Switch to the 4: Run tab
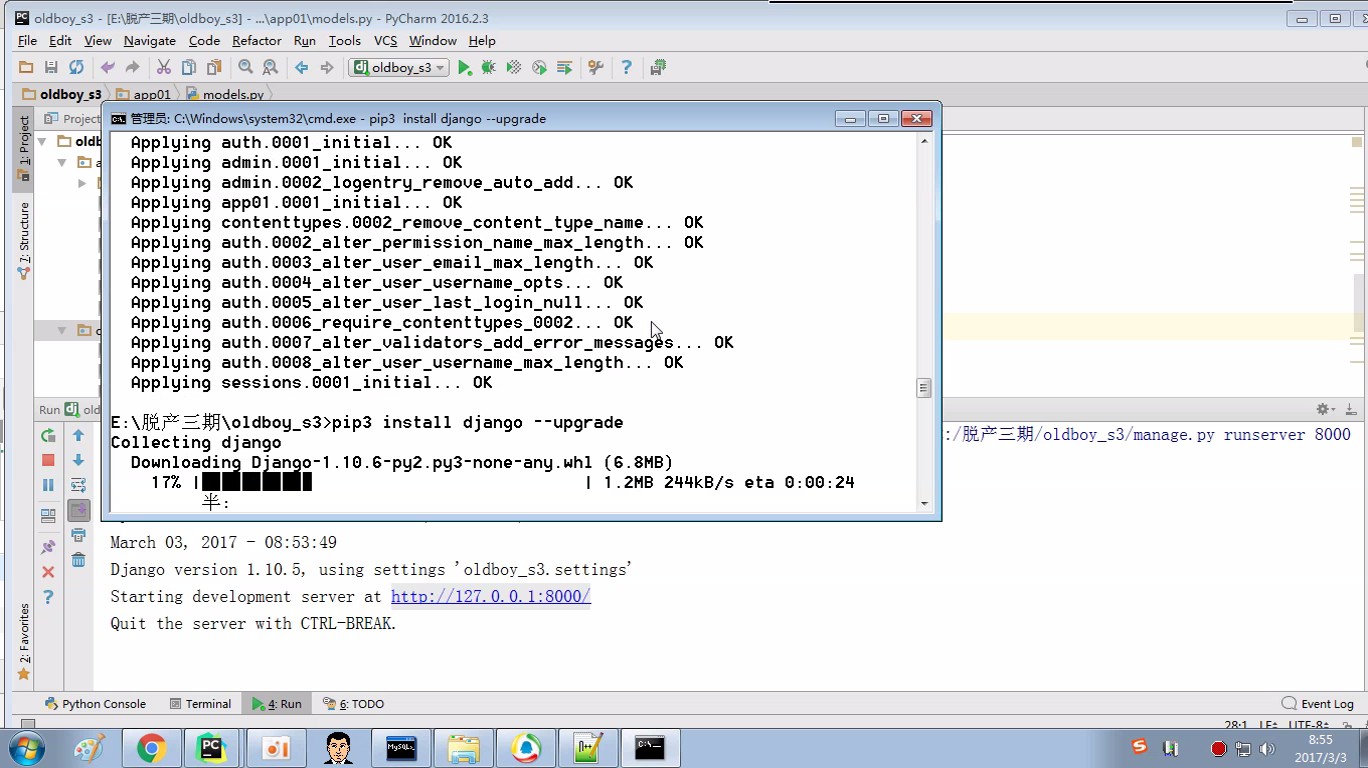Image resolution: width=1368 pixels, height=768 pixels. coord(277,704)
